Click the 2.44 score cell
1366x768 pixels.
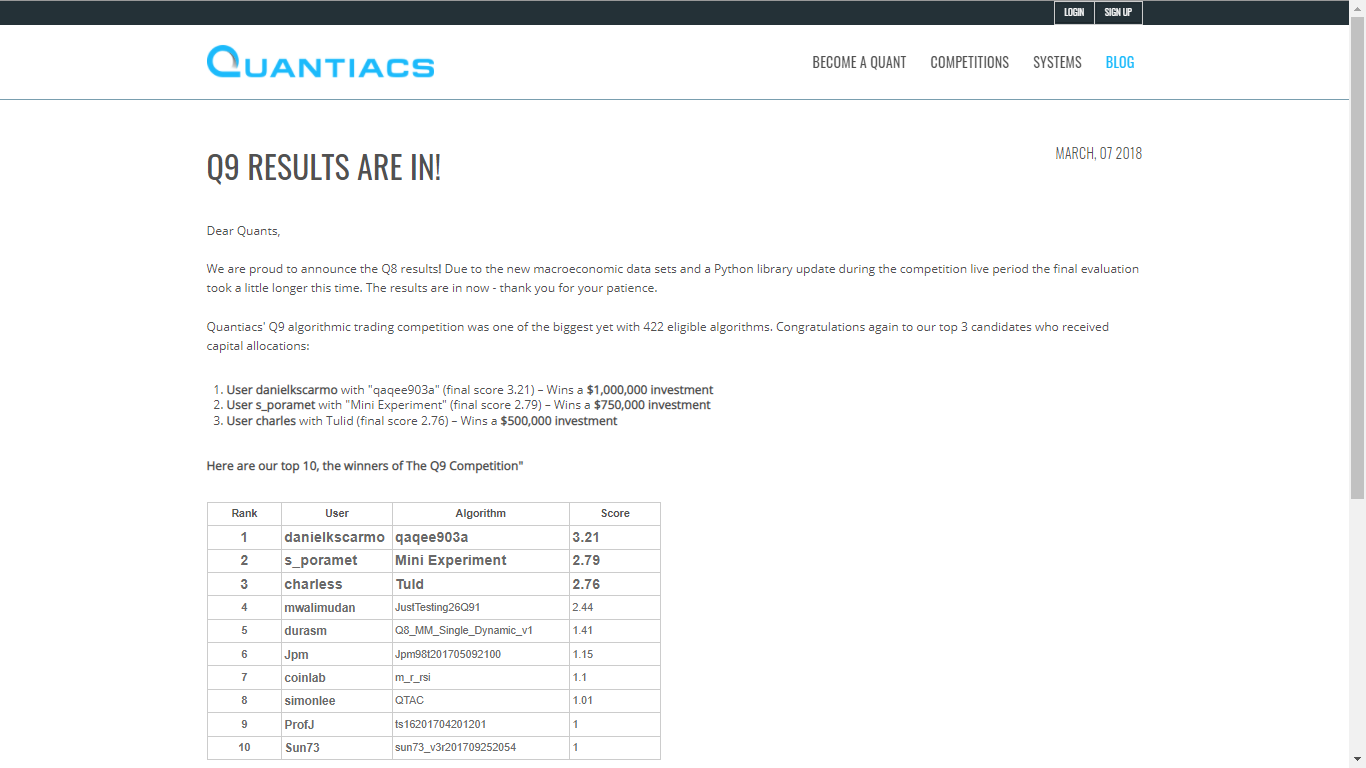(x=615, y=608)
